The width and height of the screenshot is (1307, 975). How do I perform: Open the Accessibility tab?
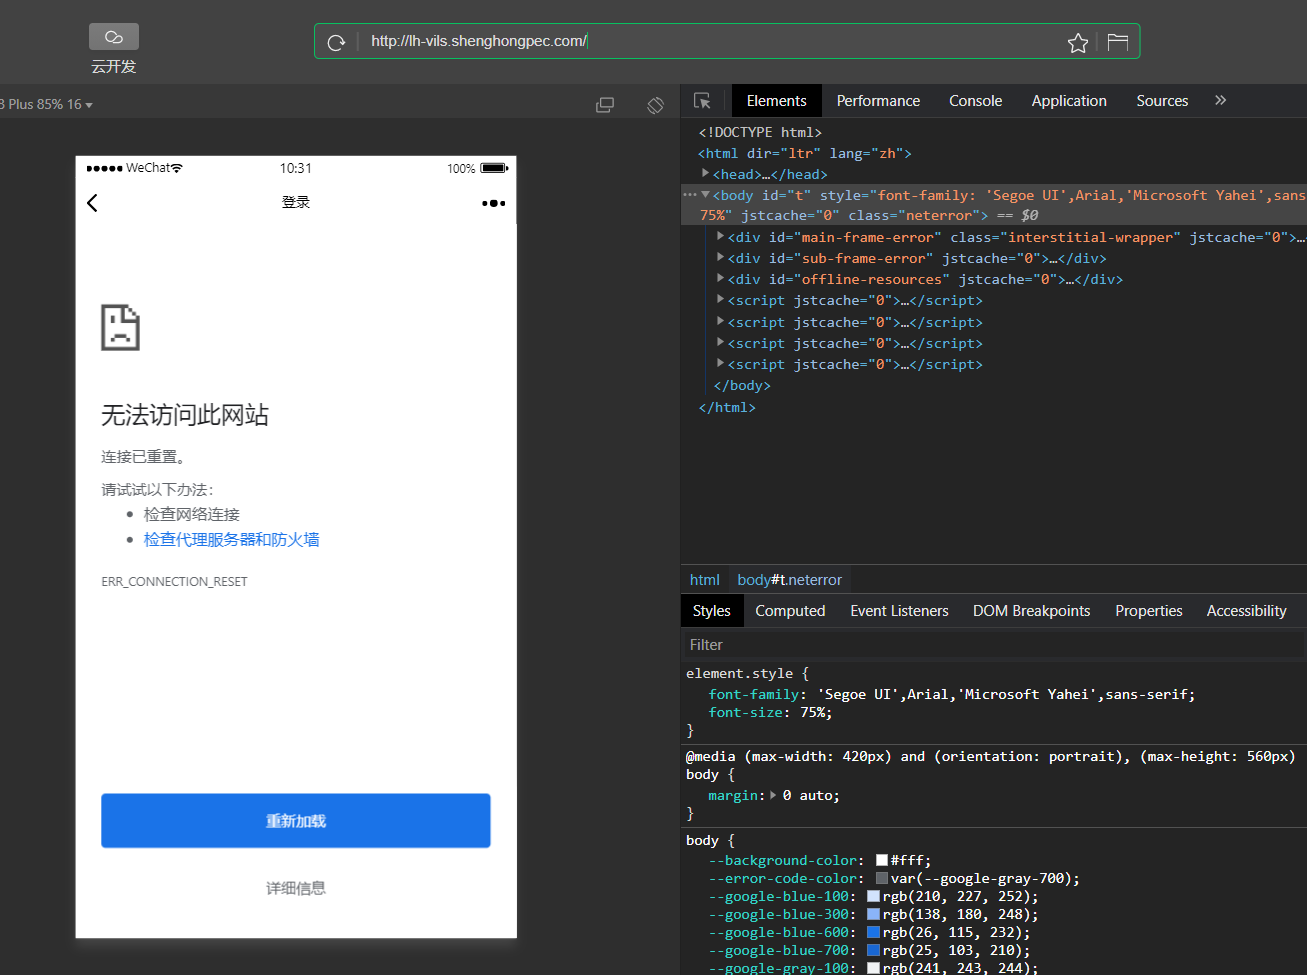point(1246,611)
